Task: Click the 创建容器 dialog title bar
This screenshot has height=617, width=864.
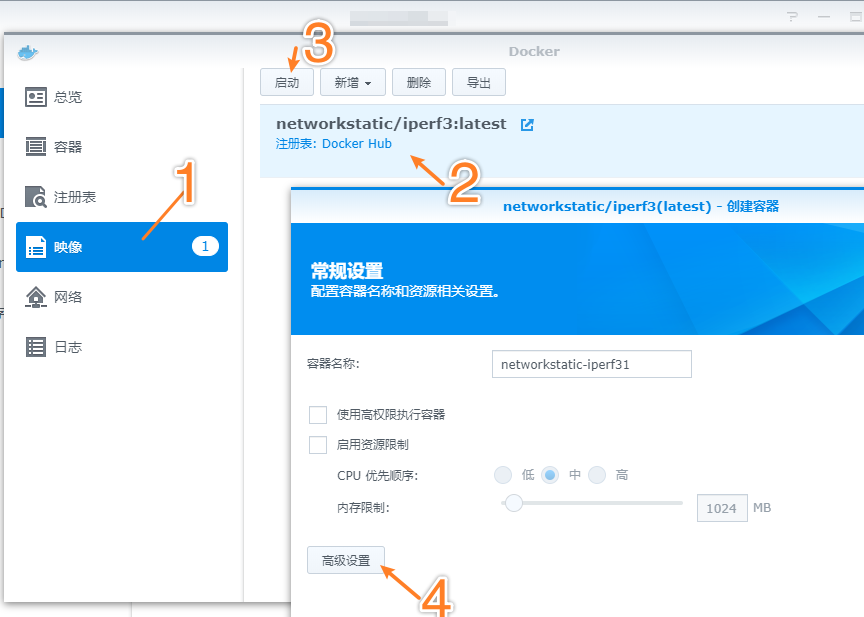Action: click(577, 207)
